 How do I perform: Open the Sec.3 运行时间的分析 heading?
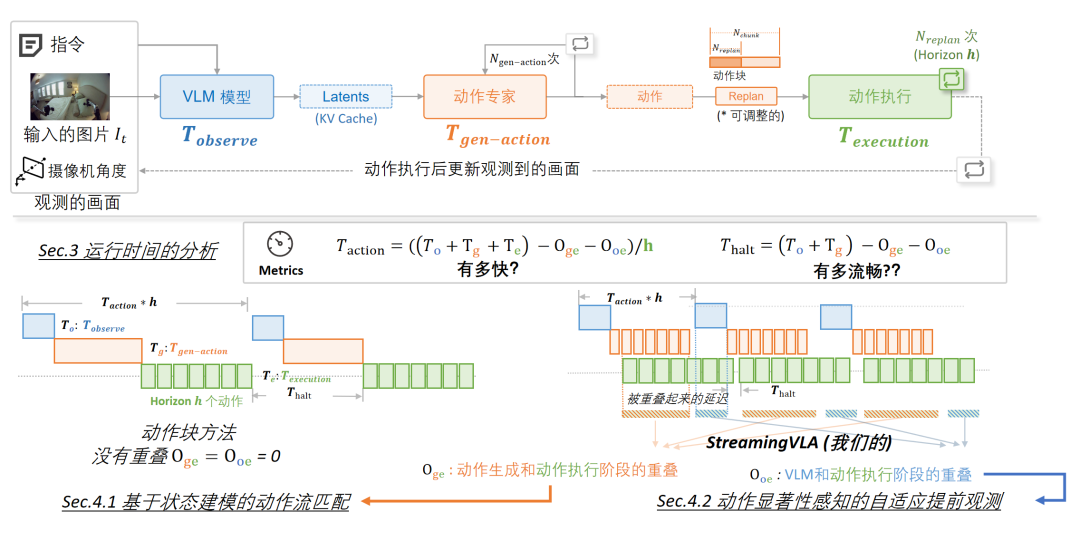pos(127,251)
